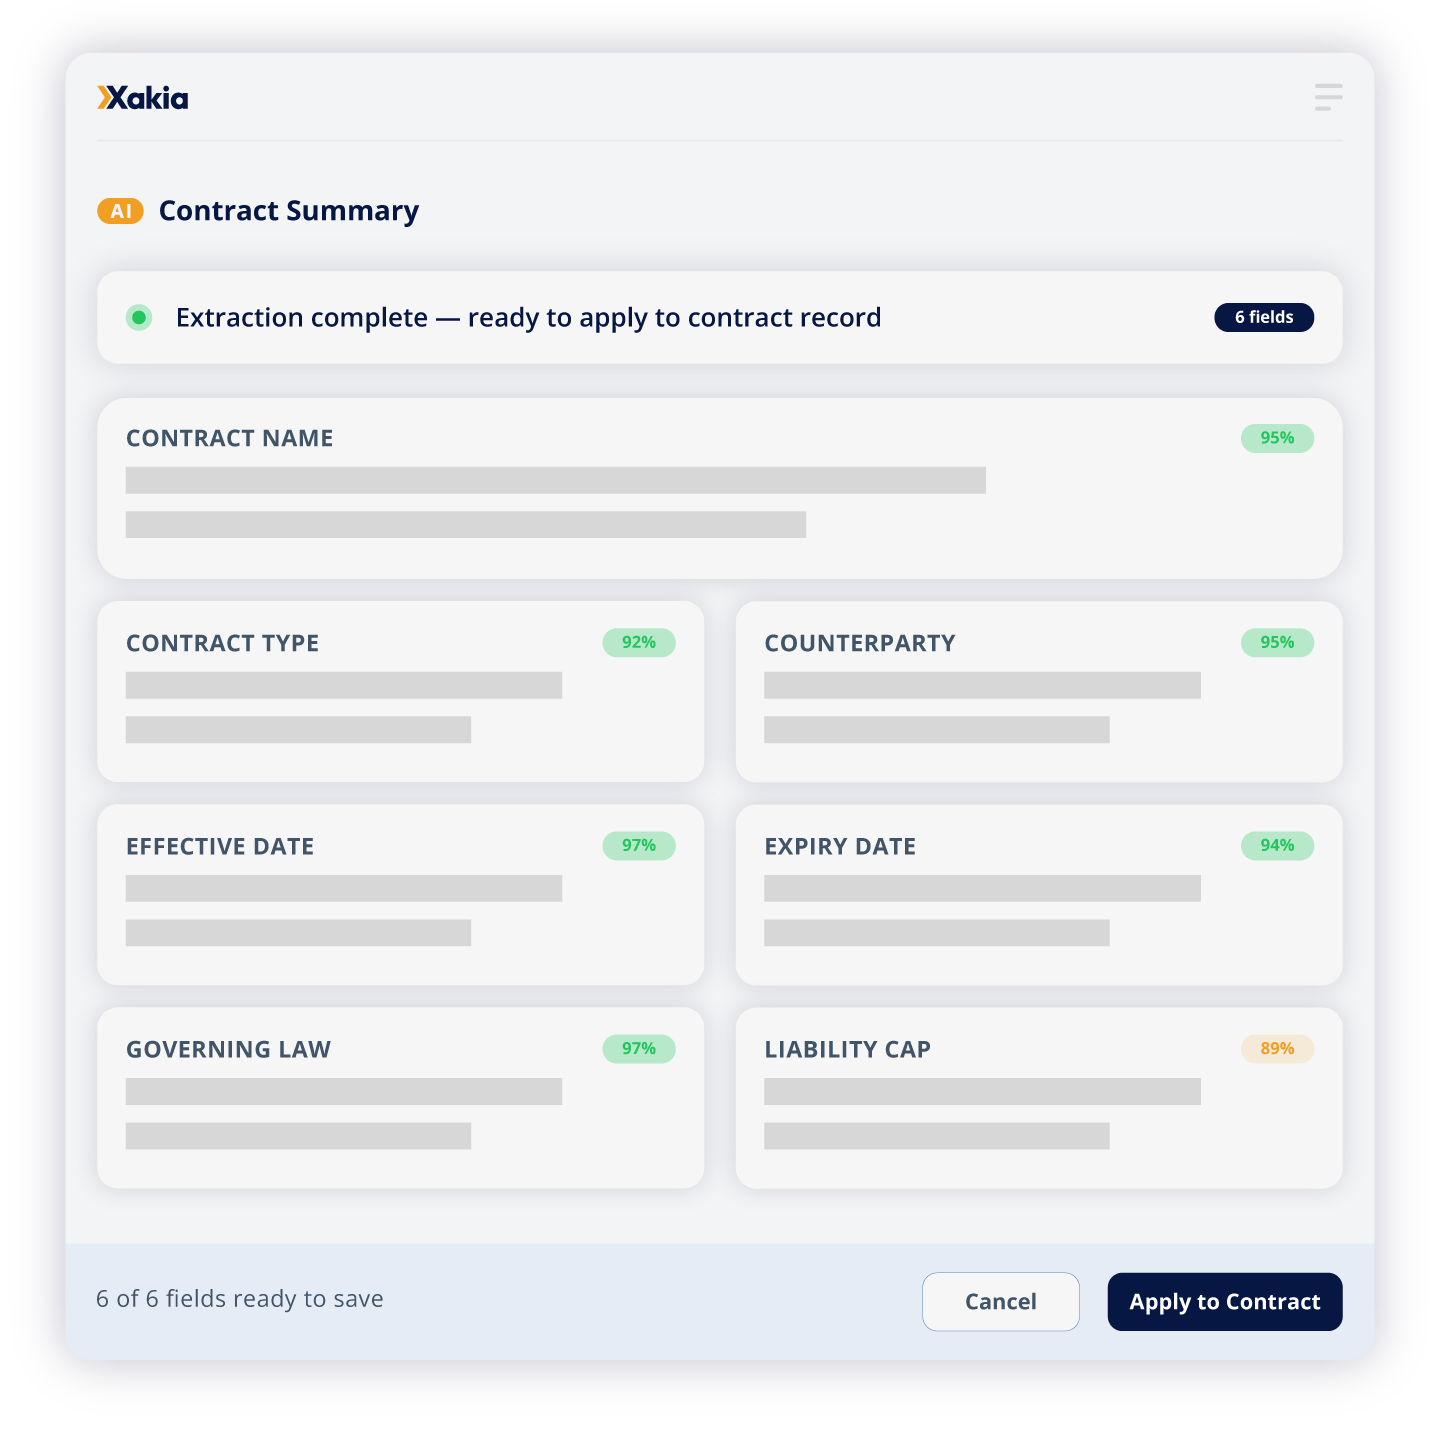
Task: Expand the Effective Date field details
Action: click(400, 895)
